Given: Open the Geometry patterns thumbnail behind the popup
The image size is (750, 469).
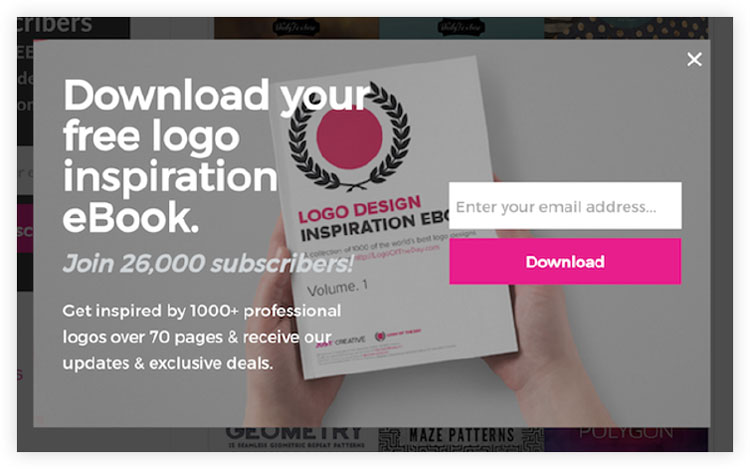Looking at the screenshot, I should [294, 439].
